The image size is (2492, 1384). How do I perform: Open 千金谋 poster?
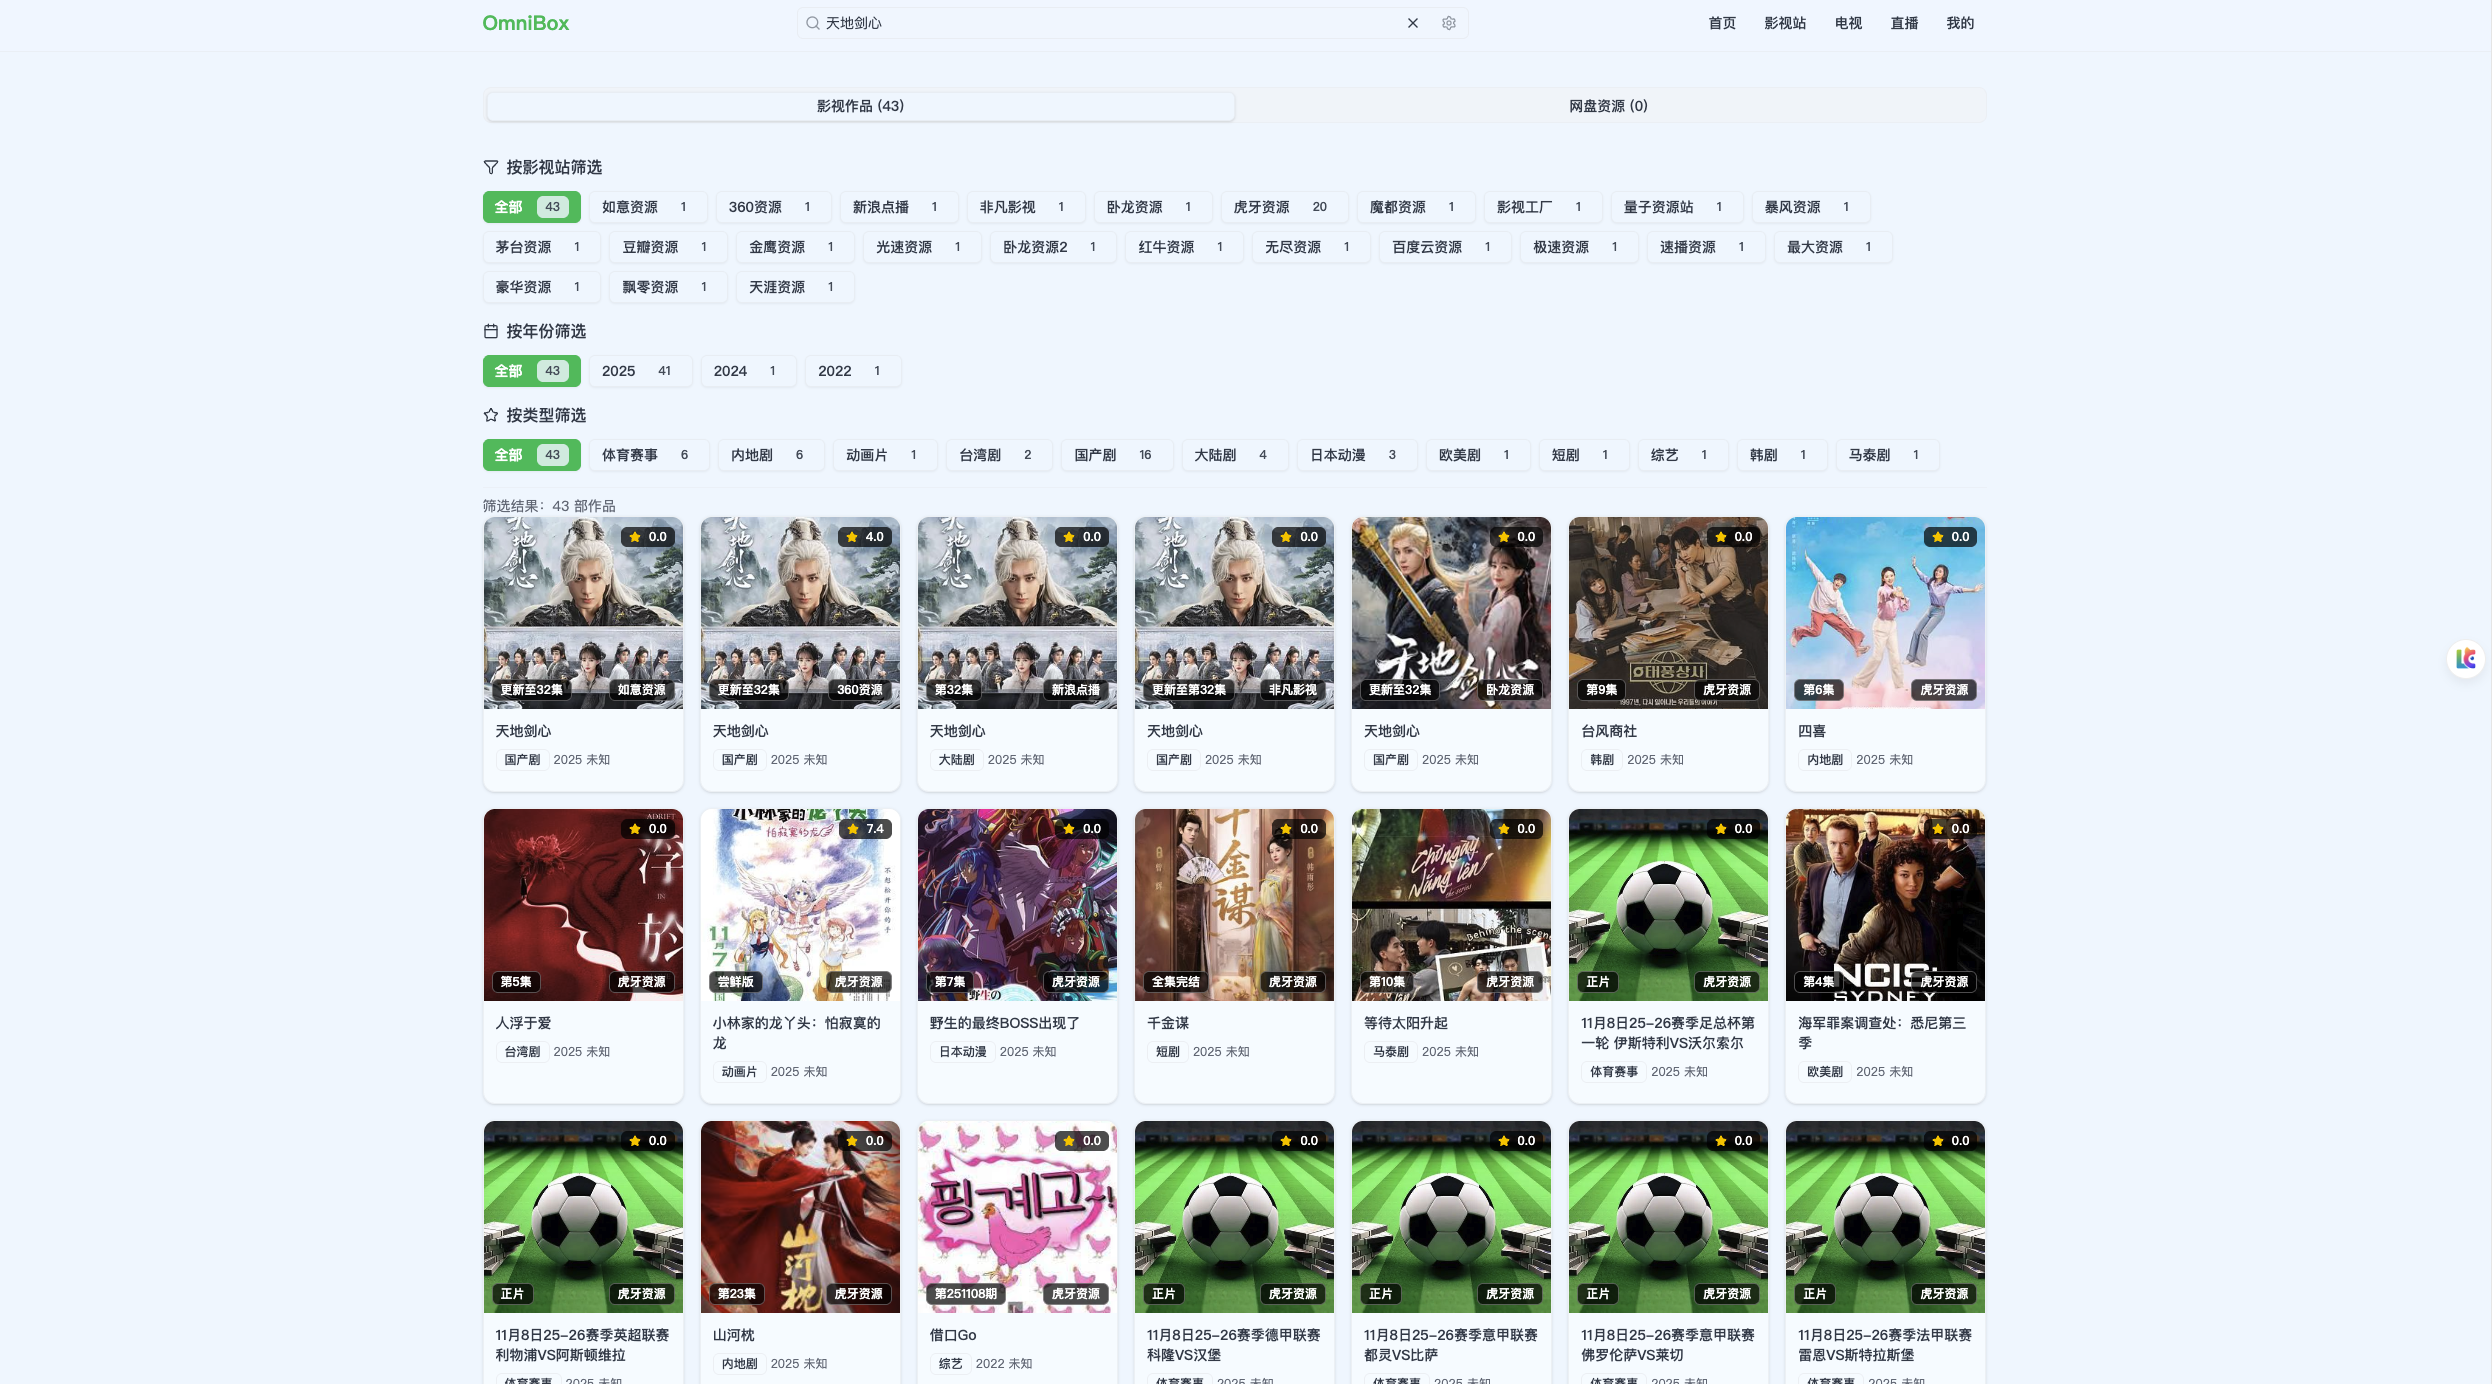(x=1234, y=905)
